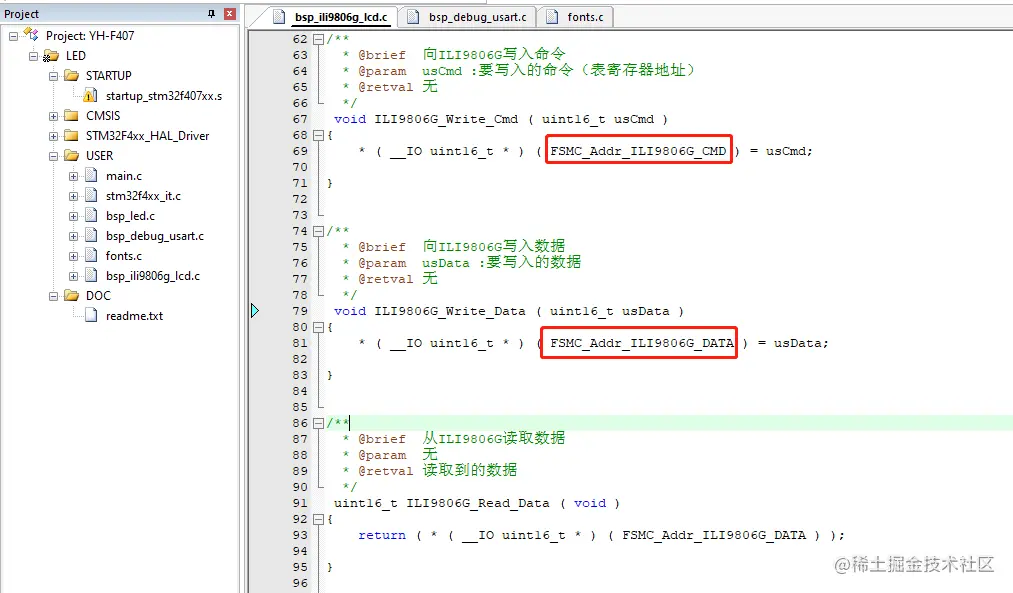Click the LED target folder icon
This screenshot has height=593, width=1013.
[50, 56]
